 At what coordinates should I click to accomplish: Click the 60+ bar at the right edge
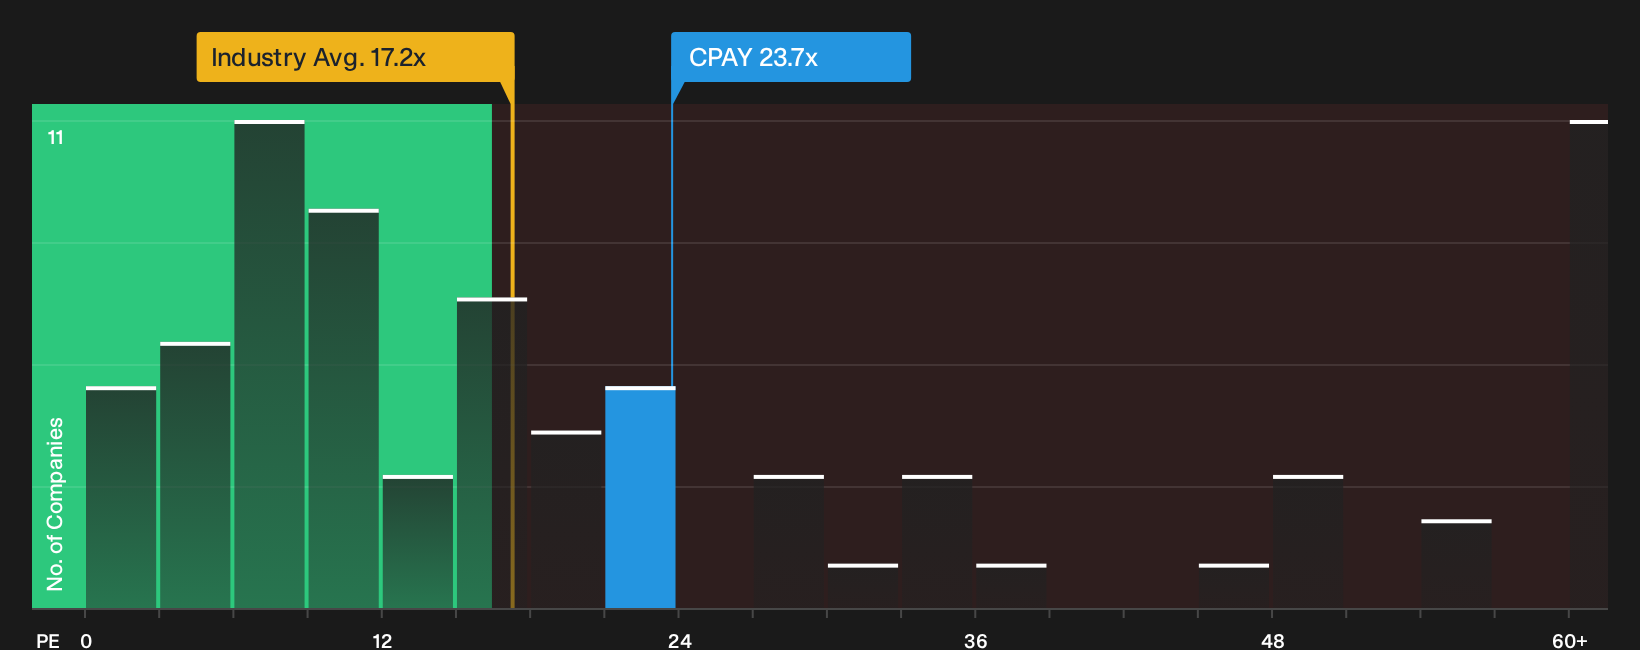coord(1588,364)
